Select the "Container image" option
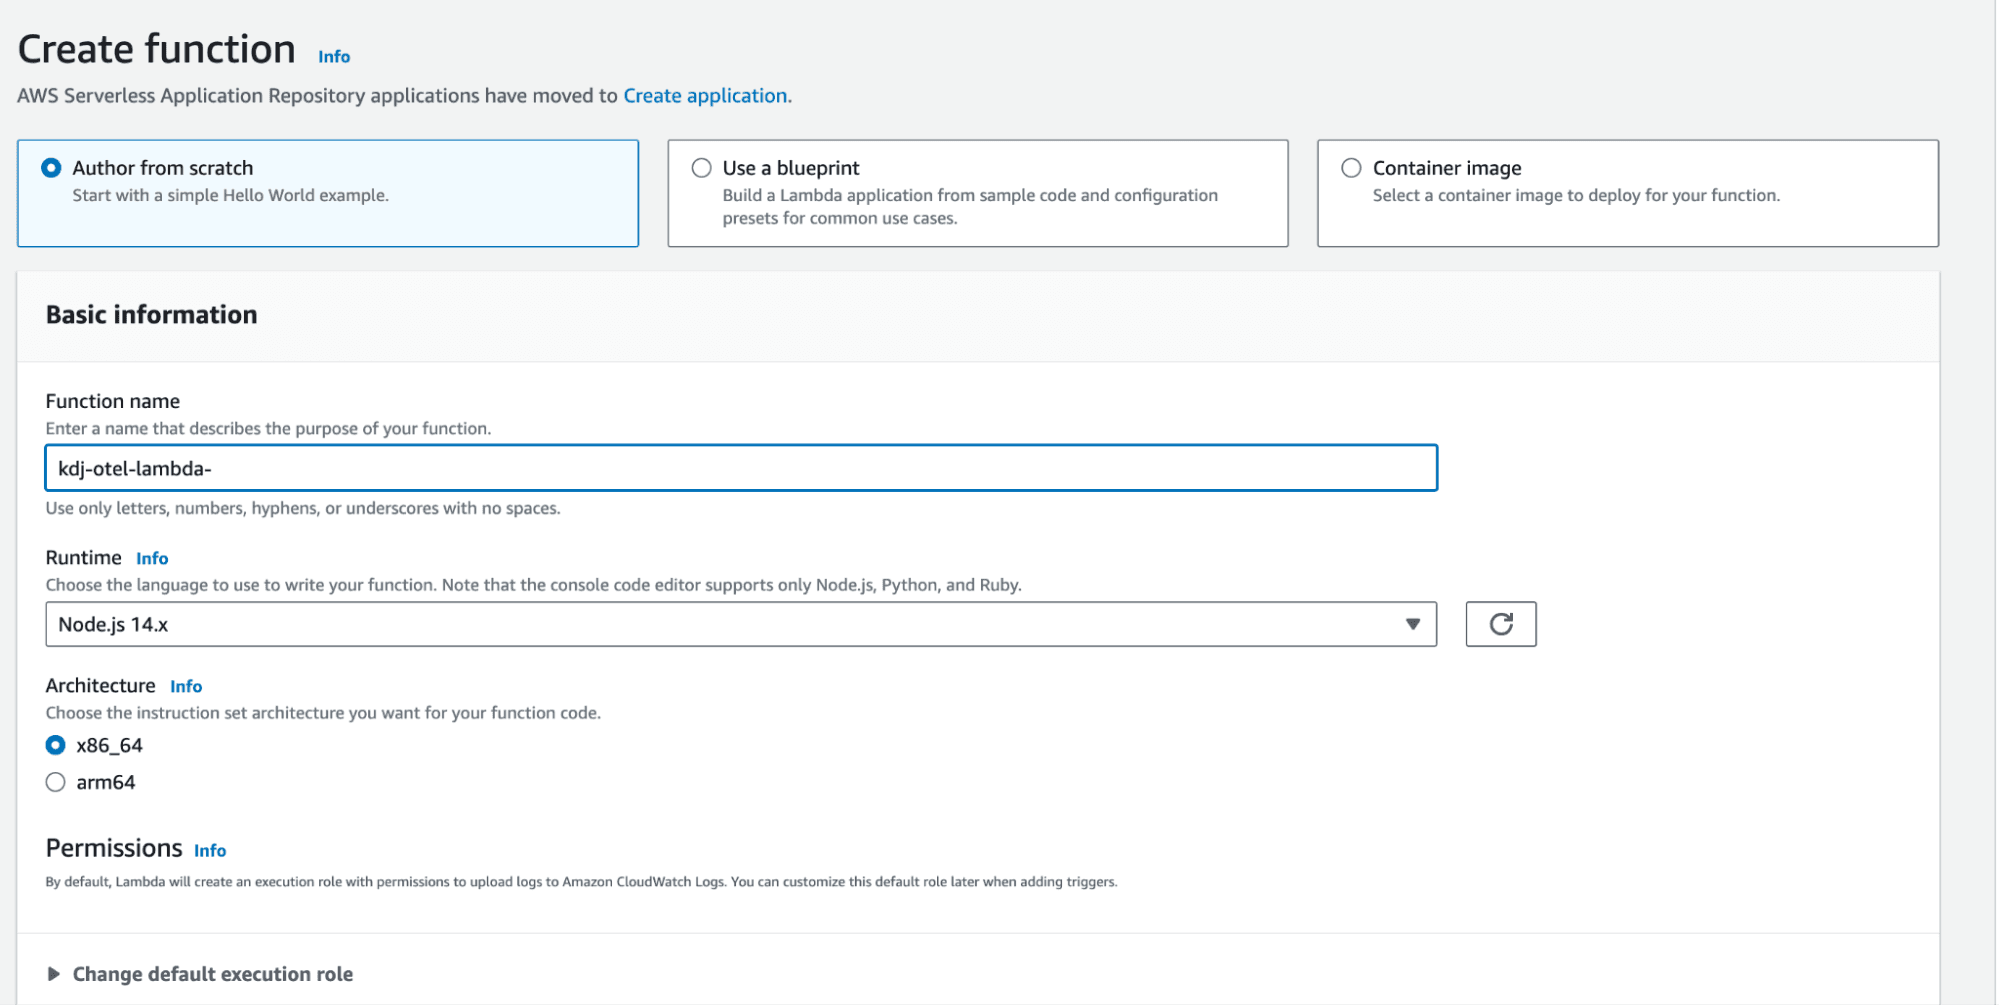 [1351, 167]
